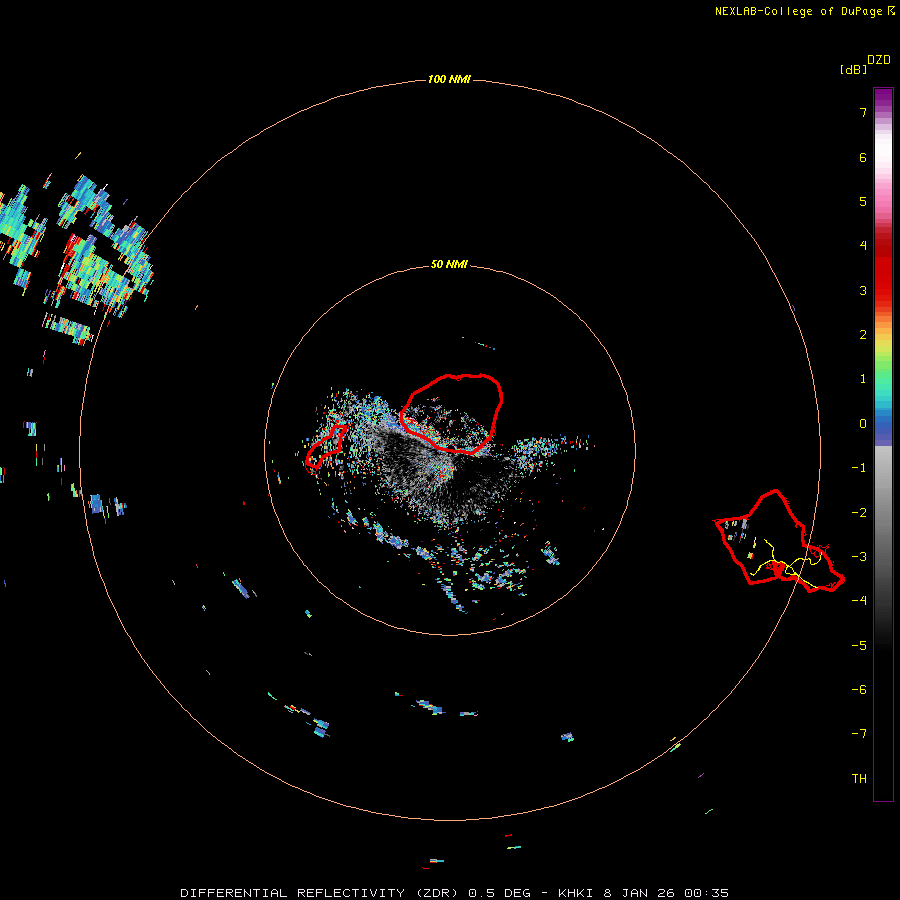The height and width of the screenshot is (900, 900).
Task: Click the small red island outline west of center
Action: click(326, 447)
